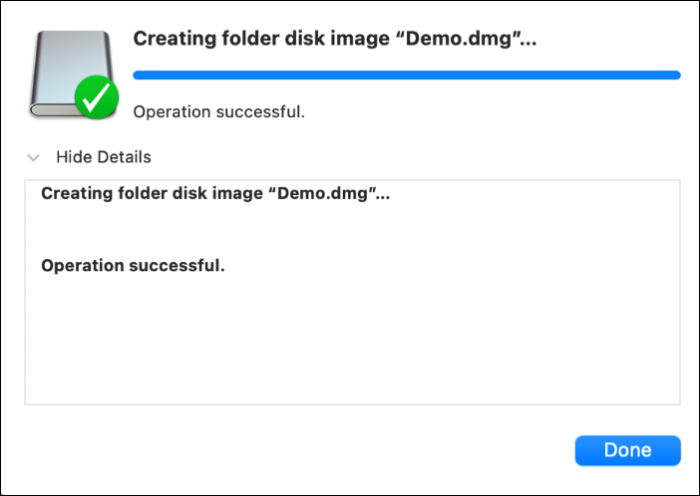Click the "Hide Details" label
Screen dimensions: 700x496
pos(103,157)
